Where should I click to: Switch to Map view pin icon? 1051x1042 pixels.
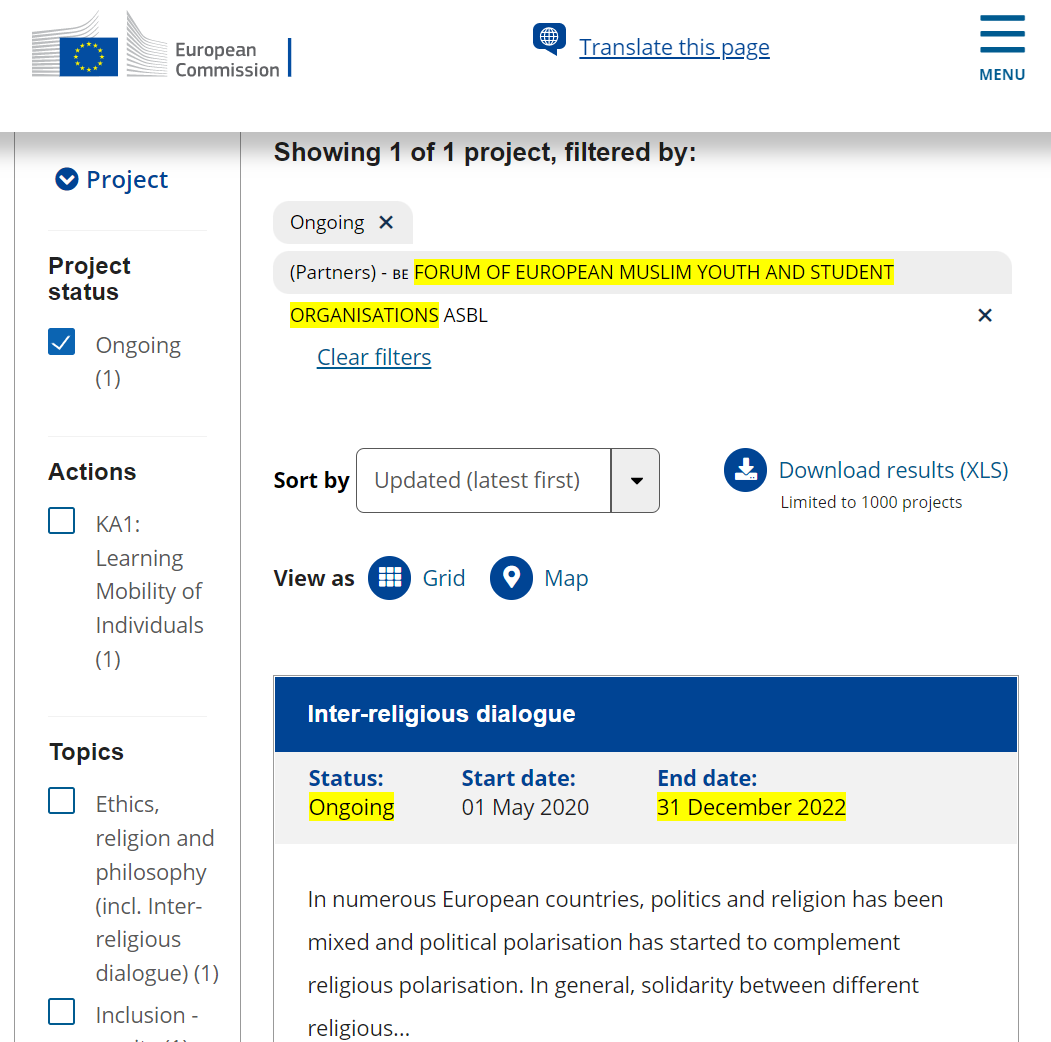pos(511,578)
